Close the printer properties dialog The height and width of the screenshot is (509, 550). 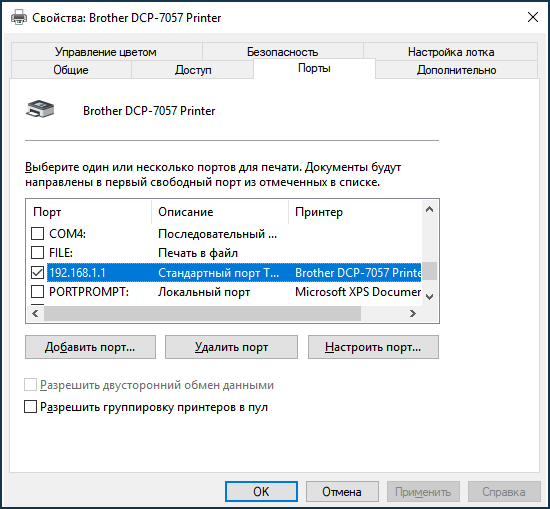[533, 17]
